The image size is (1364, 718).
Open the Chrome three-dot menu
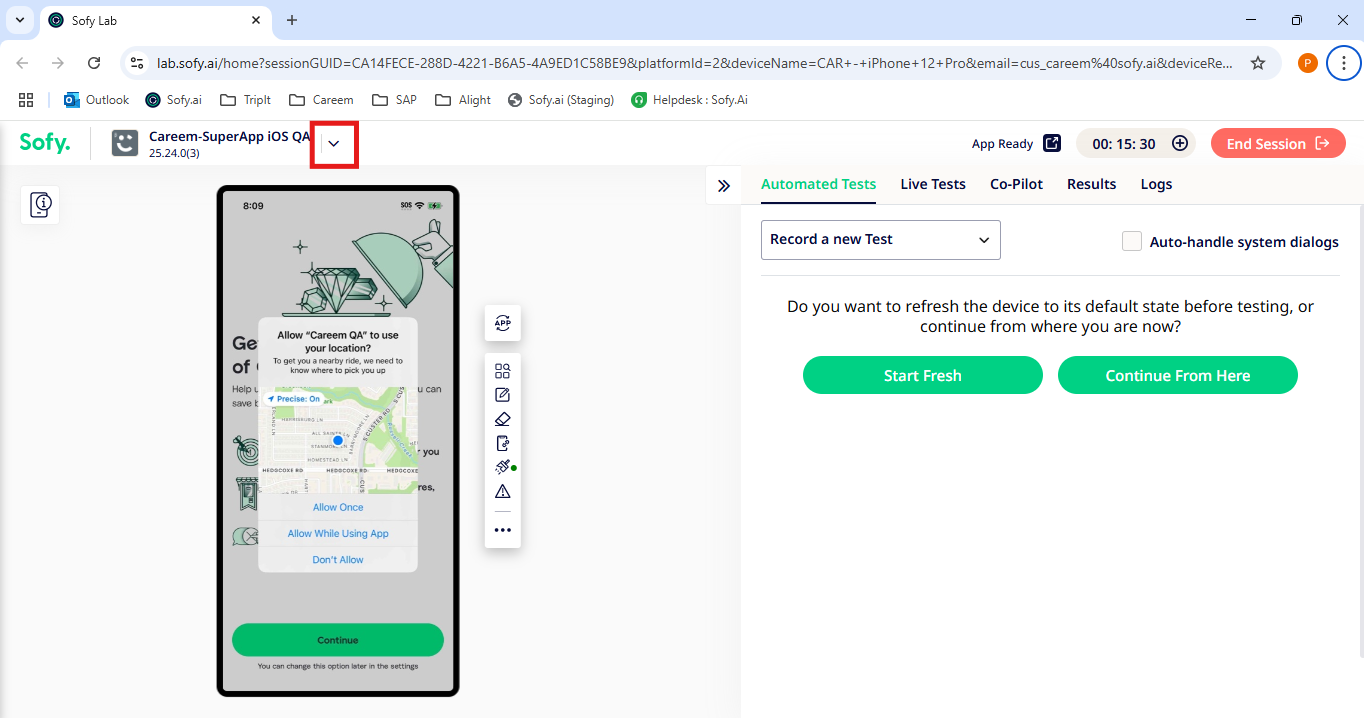(x=1344, y=63)
